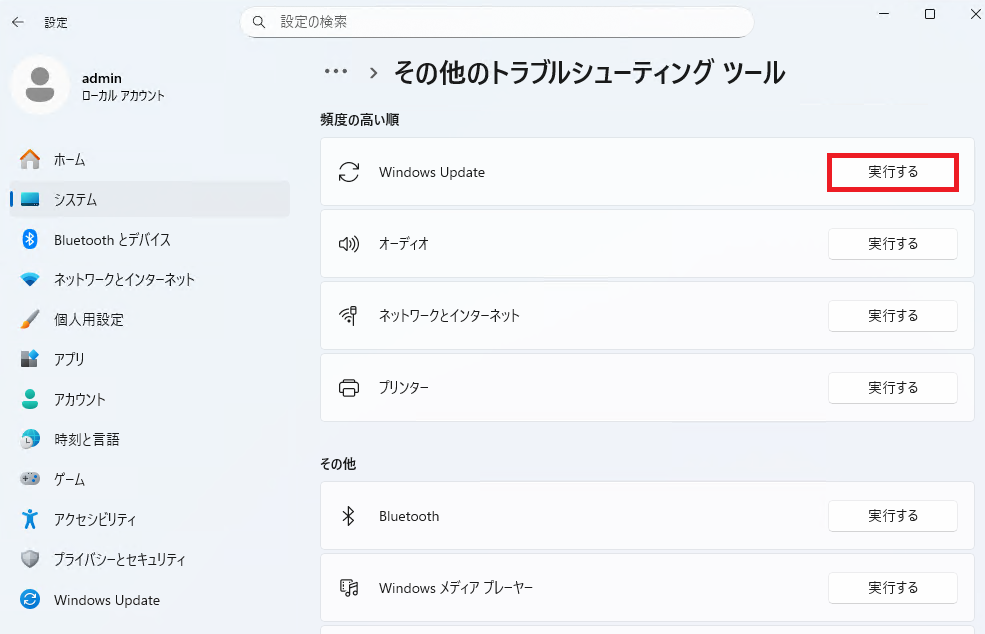Run the Windows メディア プレーヤー troubleshooter
This screenshot has width=985, height=634.
coord(893,588)
